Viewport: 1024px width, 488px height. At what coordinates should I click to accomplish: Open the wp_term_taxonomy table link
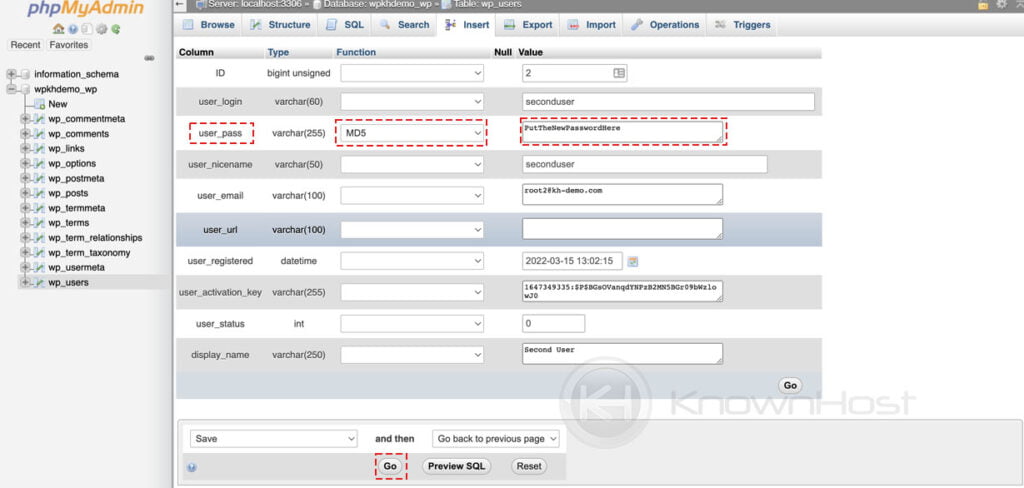(89, 253)
